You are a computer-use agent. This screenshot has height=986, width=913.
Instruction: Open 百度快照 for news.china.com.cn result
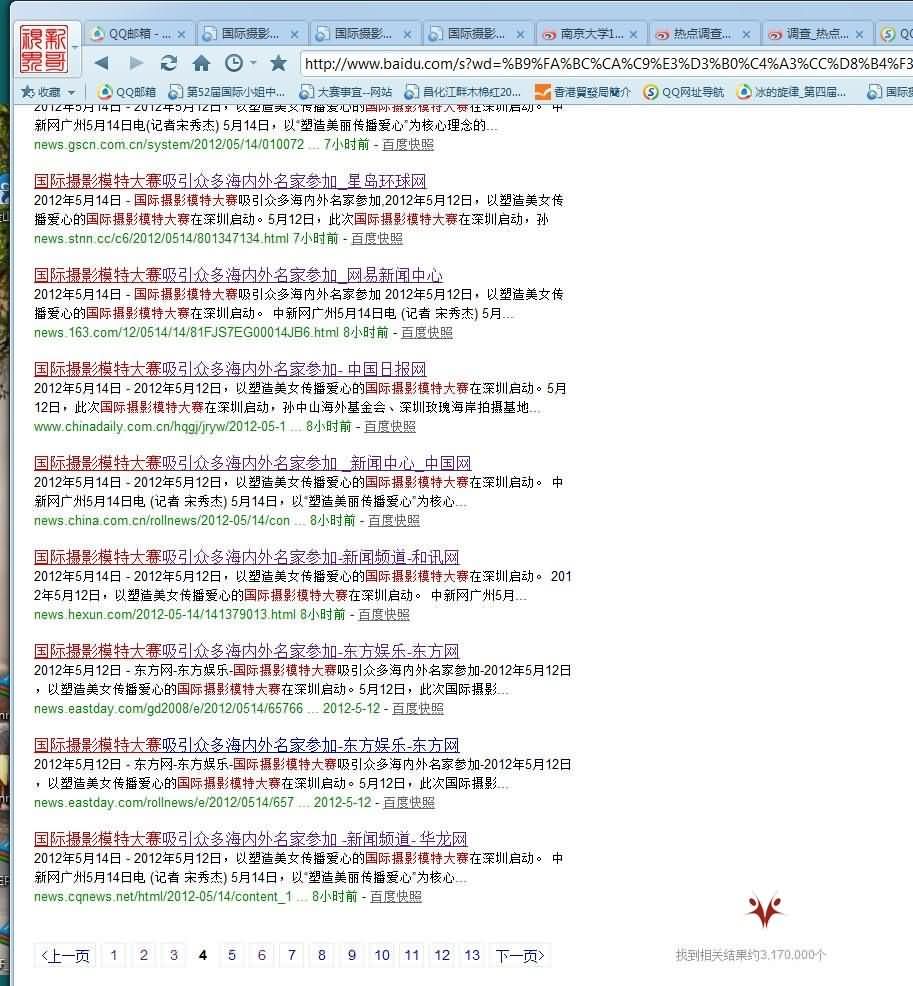point(394,521)
